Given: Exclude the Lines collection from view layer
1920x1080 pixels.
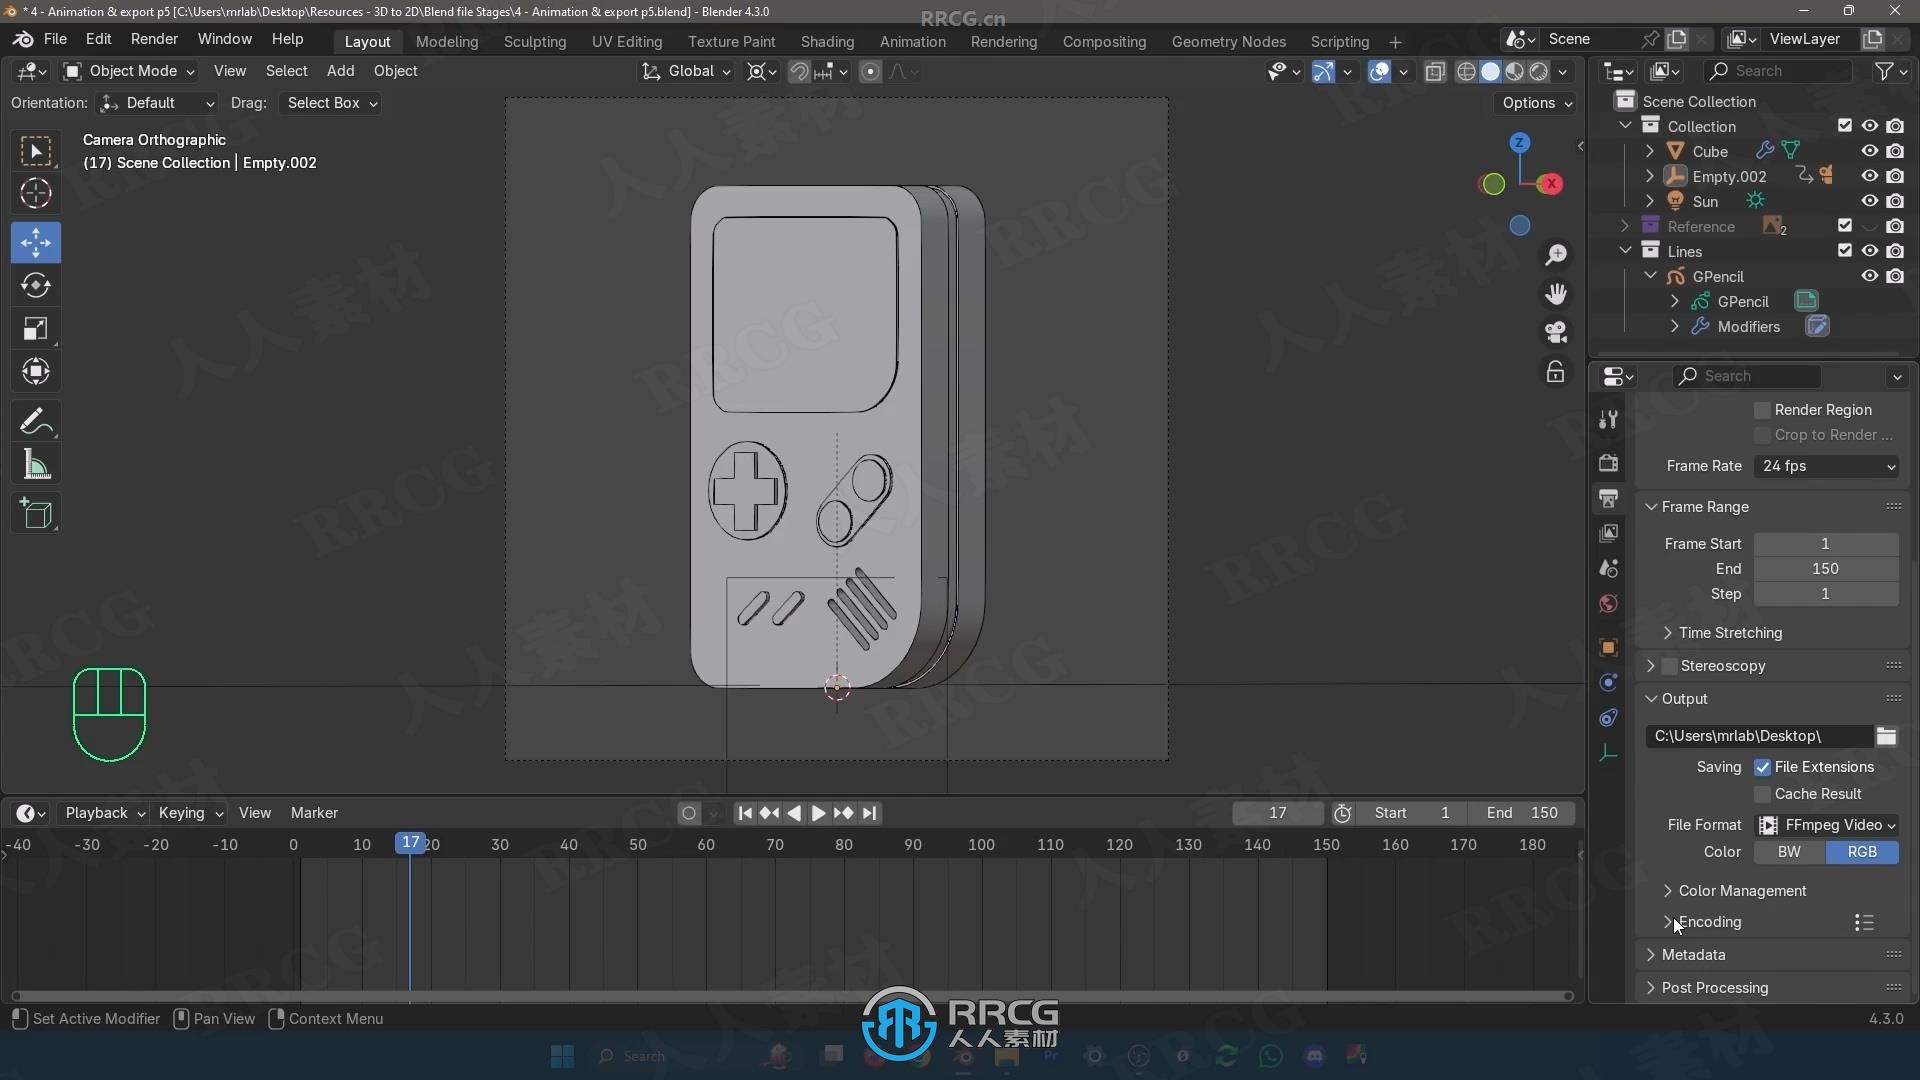Looking at the screenshot, I should tap(1844, 251).
